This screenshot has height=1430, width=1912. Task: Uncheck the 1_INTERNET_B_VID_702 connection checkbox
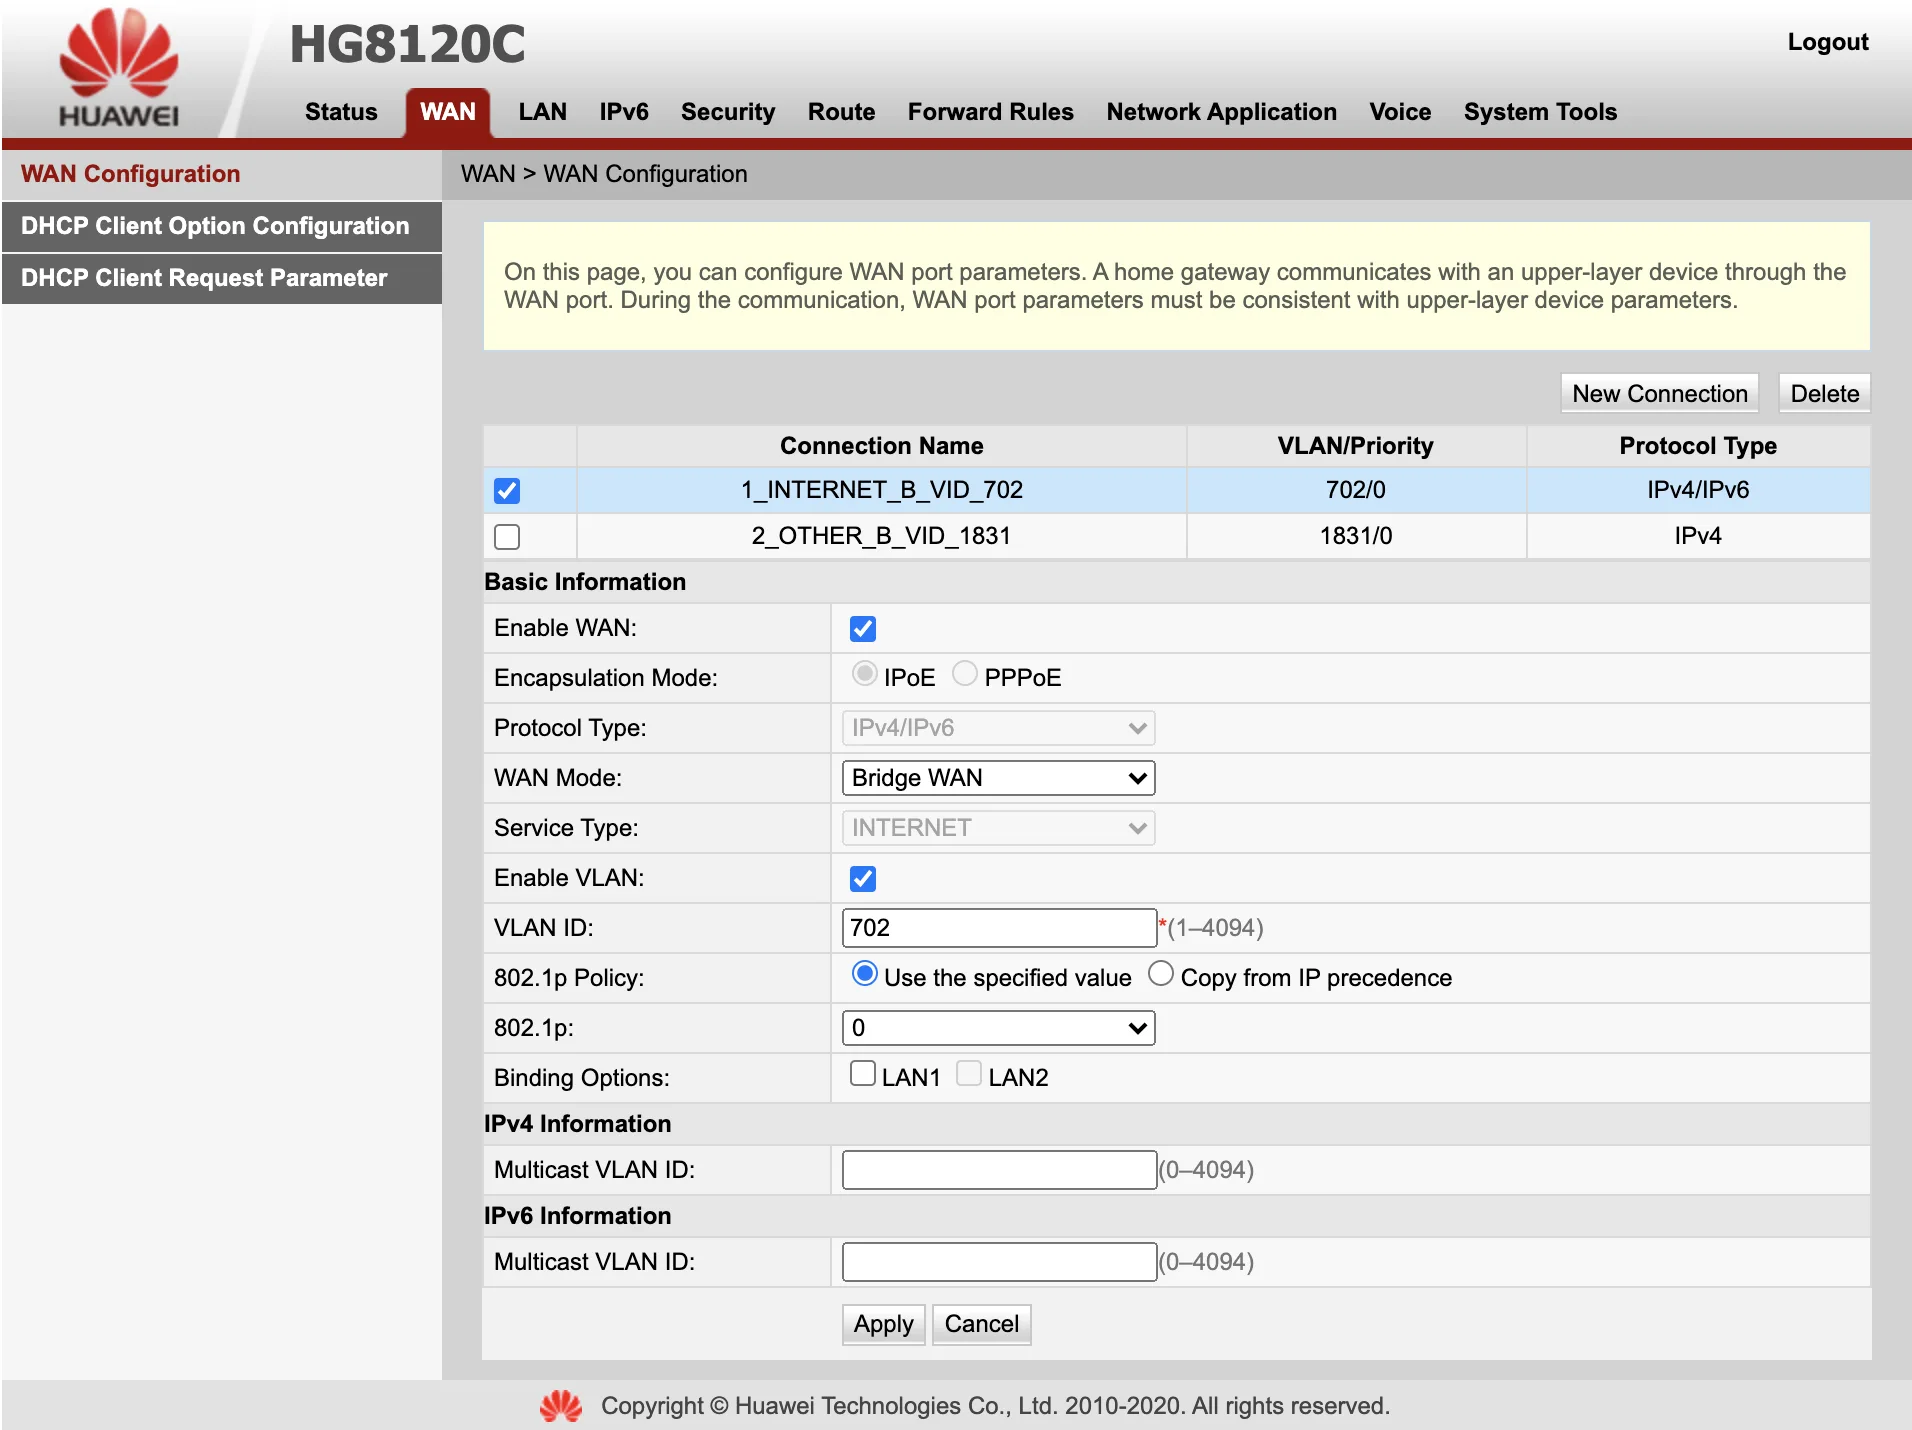click(x=507, y=491)
